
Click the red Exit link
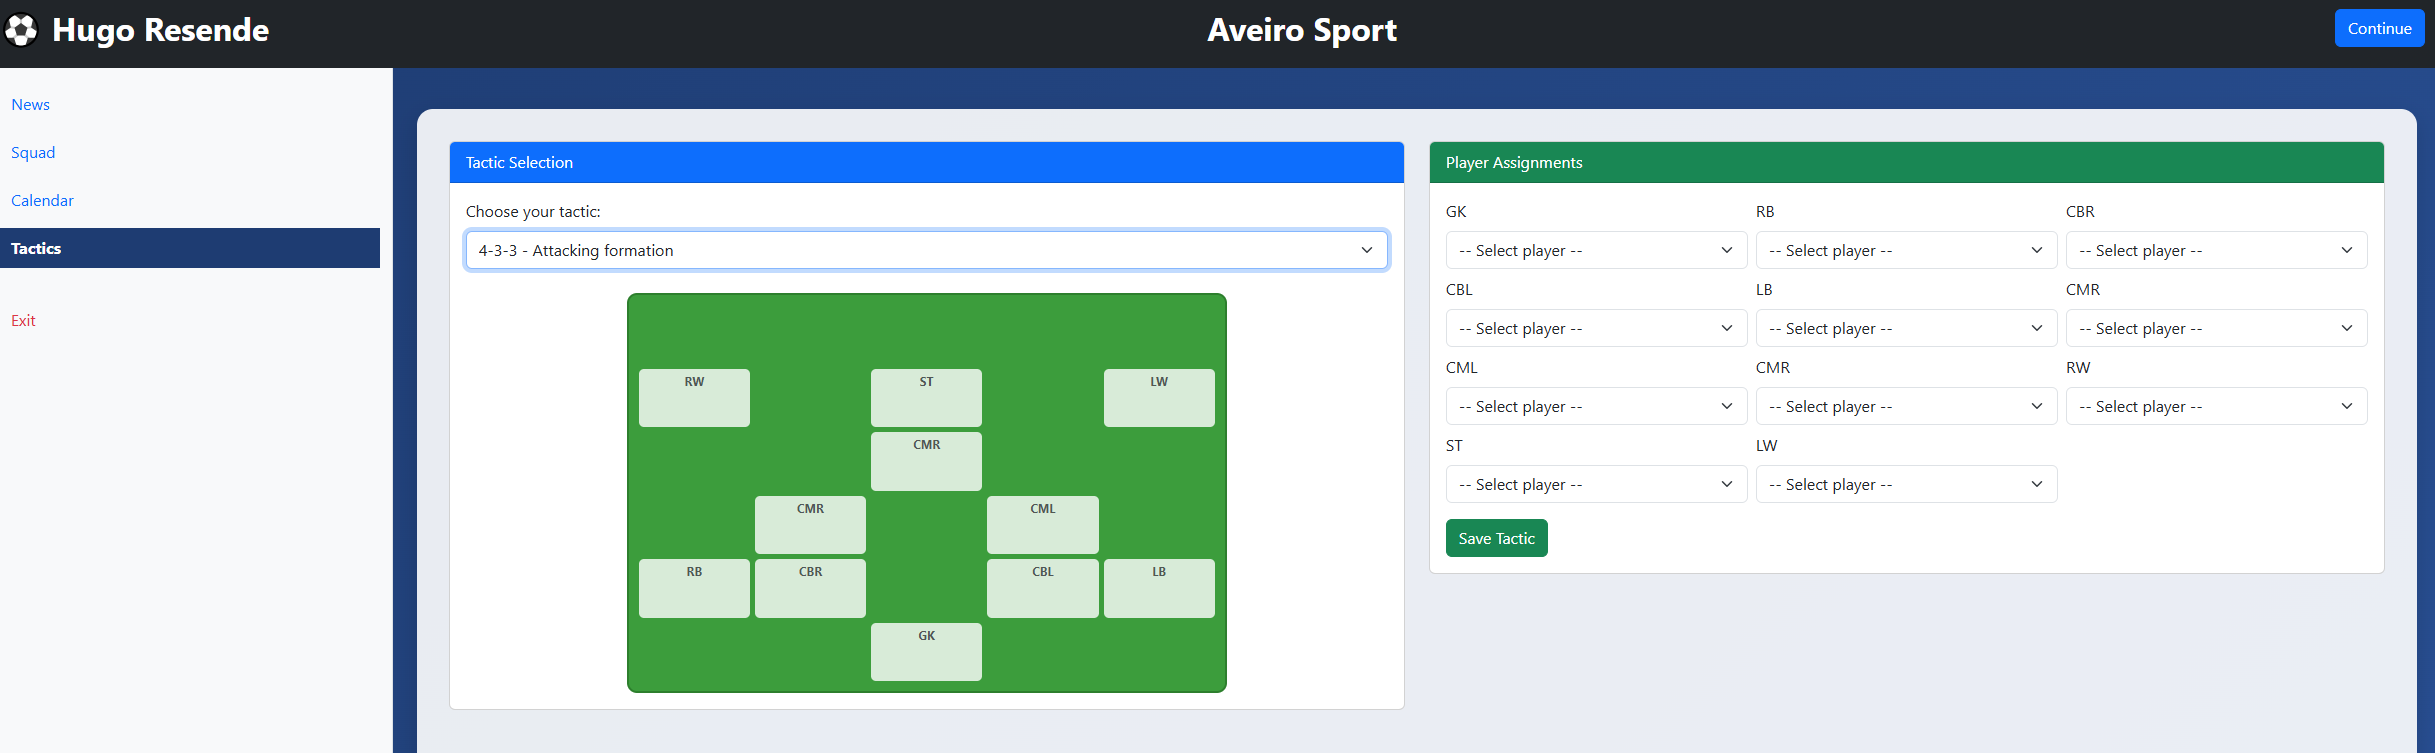tap(23, 321)
